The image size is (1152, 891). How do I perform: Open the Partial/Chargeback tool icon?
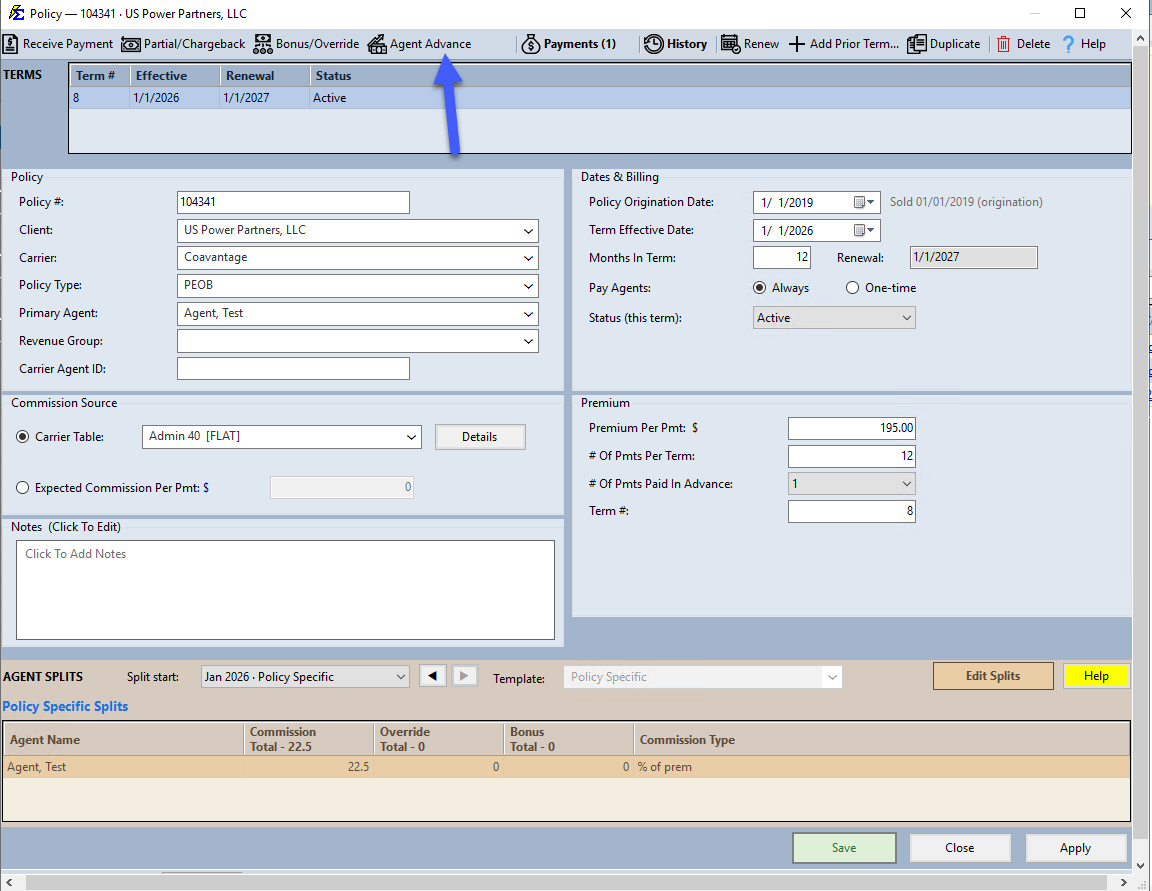tap(131, 44)
